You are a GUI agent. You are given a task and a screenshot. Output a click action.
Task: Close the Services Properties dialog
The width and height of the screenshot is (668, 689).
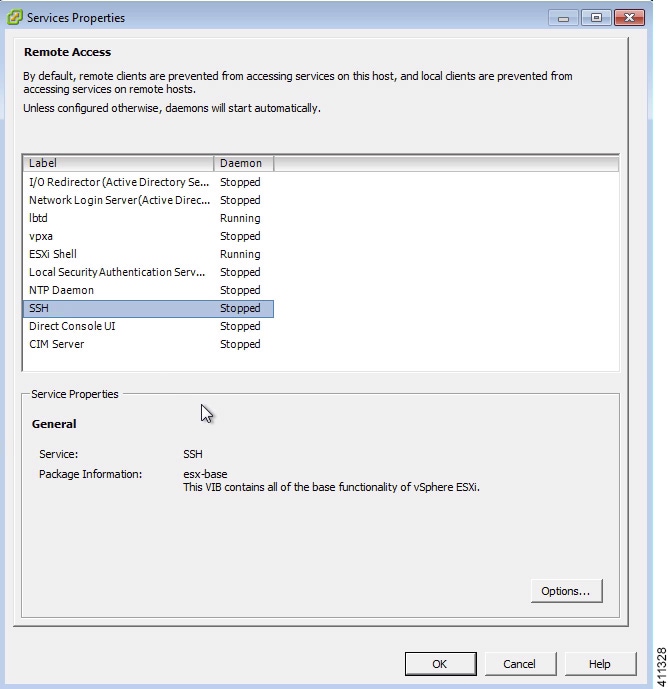[x=629, y=18]
